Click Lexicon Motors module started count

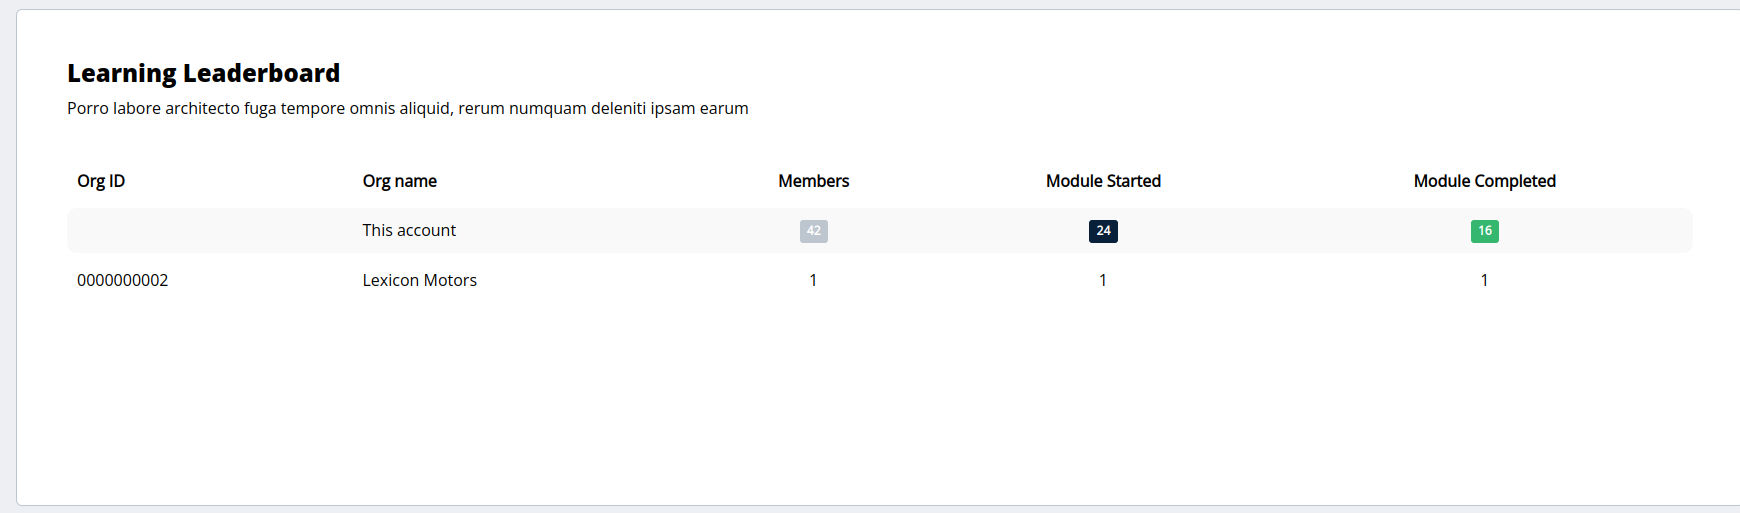(1103, 280)
